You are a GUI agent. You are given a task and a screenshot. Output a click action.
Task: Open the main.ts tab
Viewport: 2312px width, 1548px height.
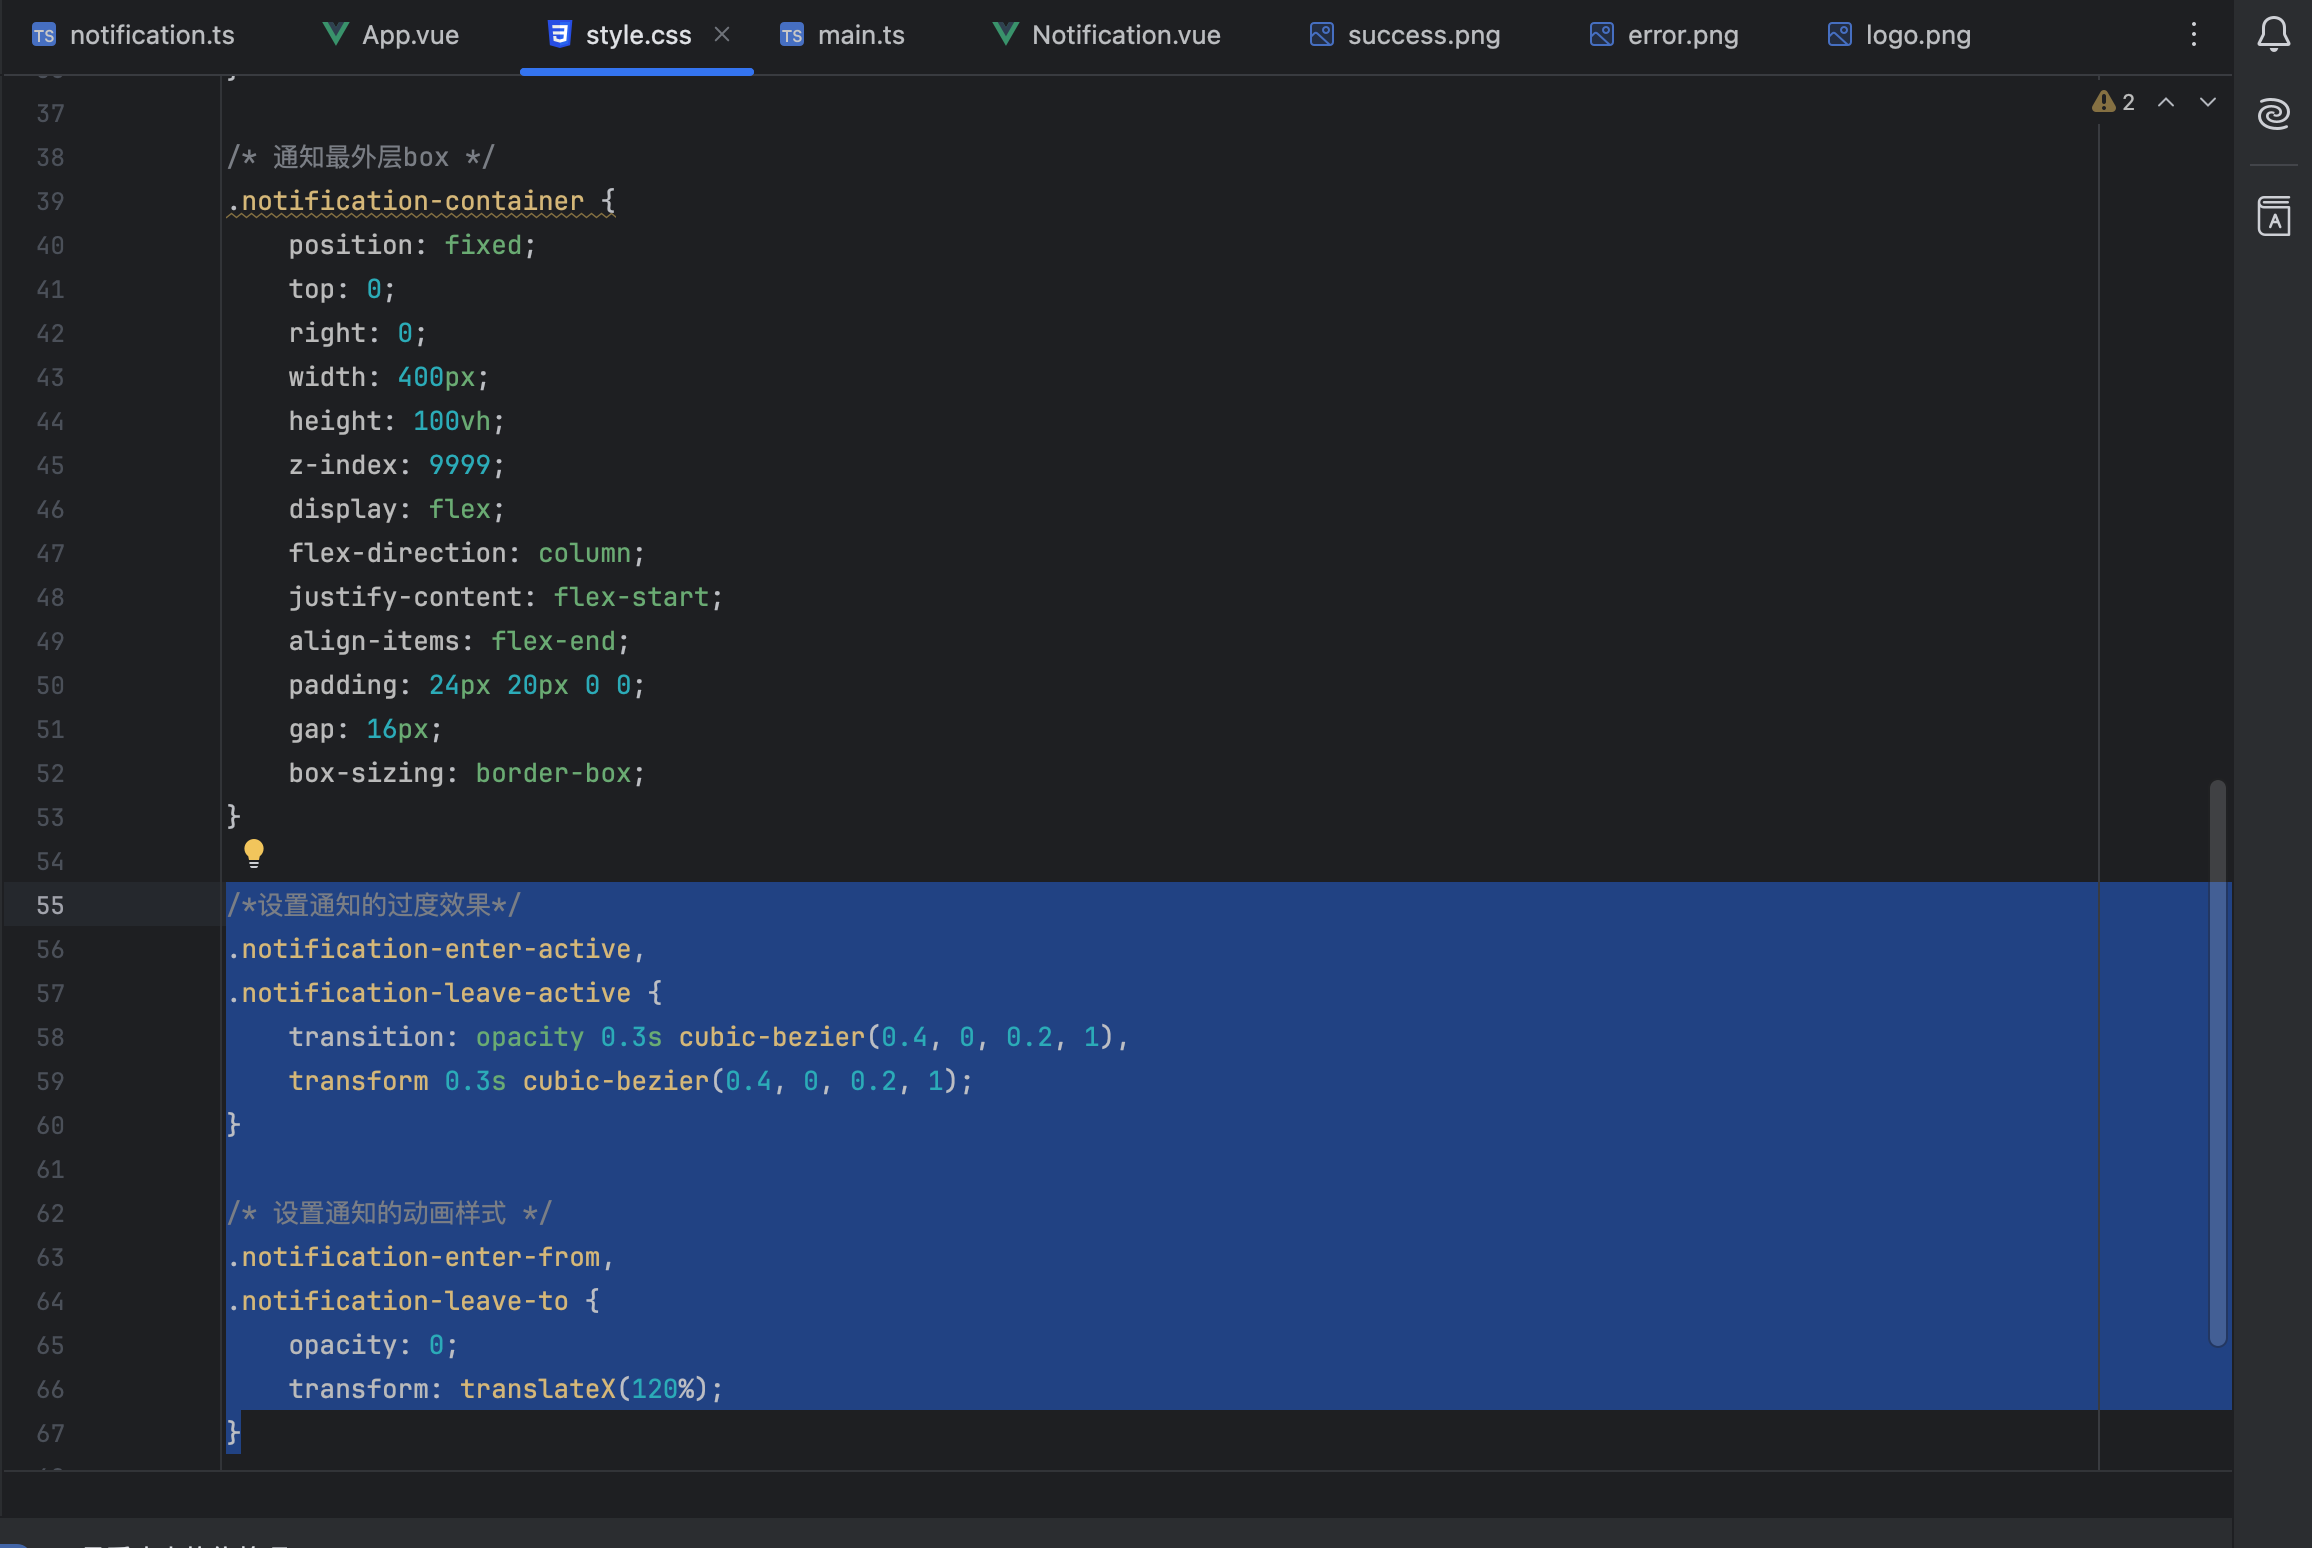click(860, 35)
